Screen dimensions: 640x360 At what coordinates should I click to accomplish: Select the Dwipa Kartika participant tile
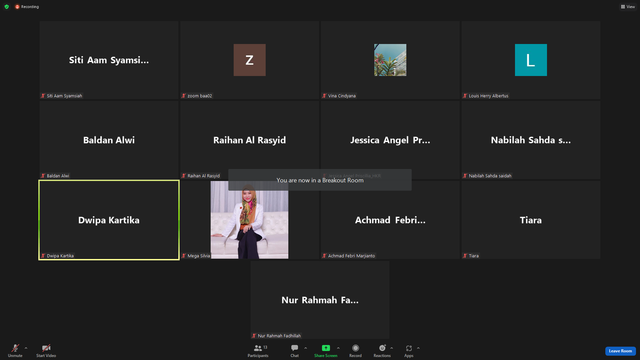tap(109, 220)
